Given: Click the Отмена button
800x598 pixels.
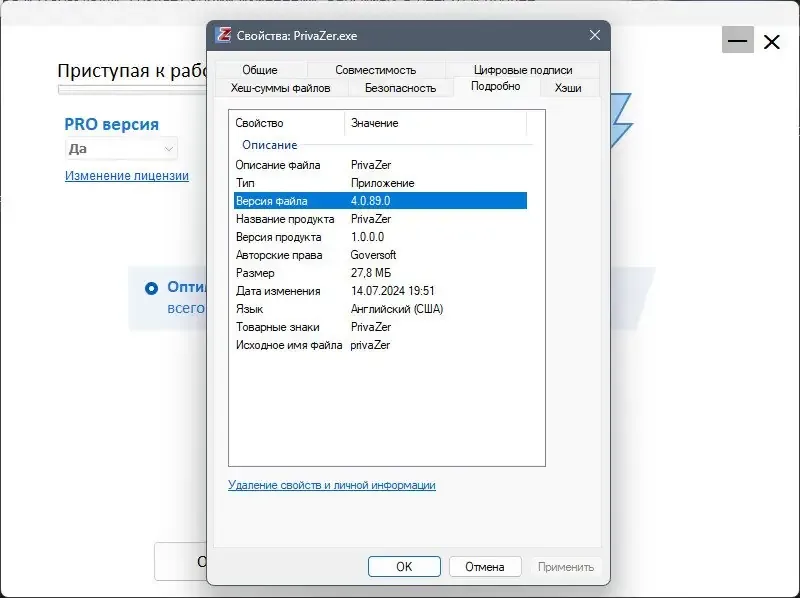Looking at the screenshot, I should pos(485,565).
